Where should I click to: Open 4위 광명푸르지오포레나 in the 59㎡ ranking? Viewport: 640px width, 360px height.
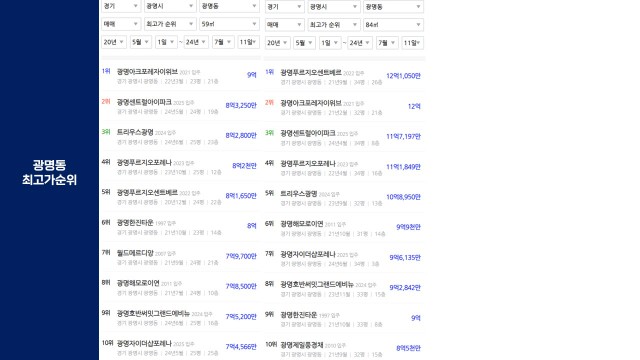pos(180,167)
